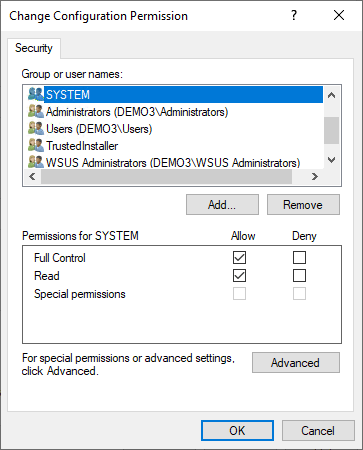Click the SYSTEM group icon
Viewport: 363px width, 450px height.
click(x=36, y=94)
